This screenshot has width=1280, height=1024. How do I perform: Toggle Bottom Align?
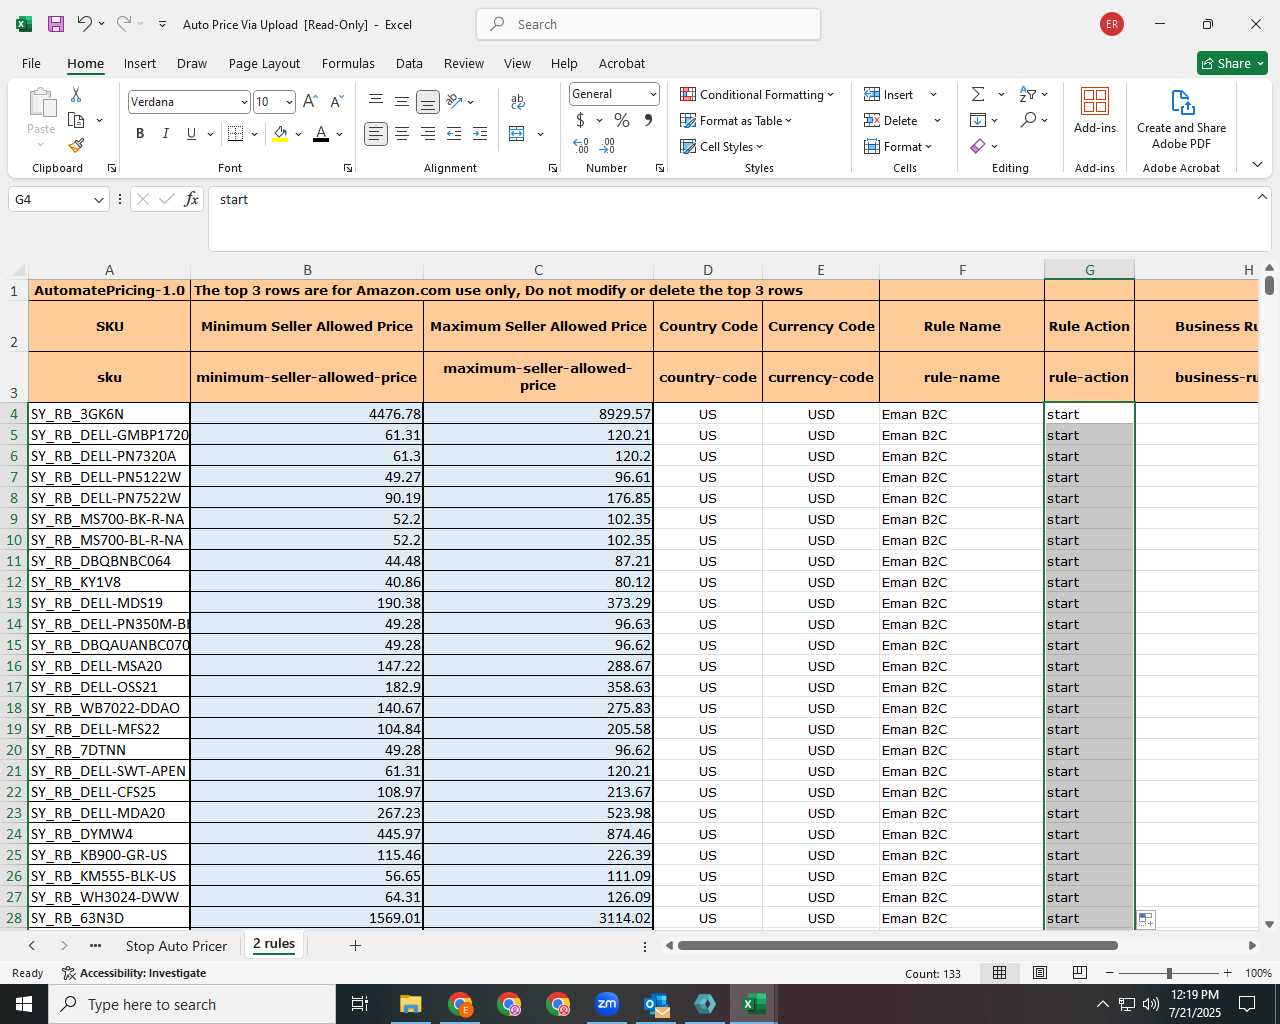coord(427,102)
